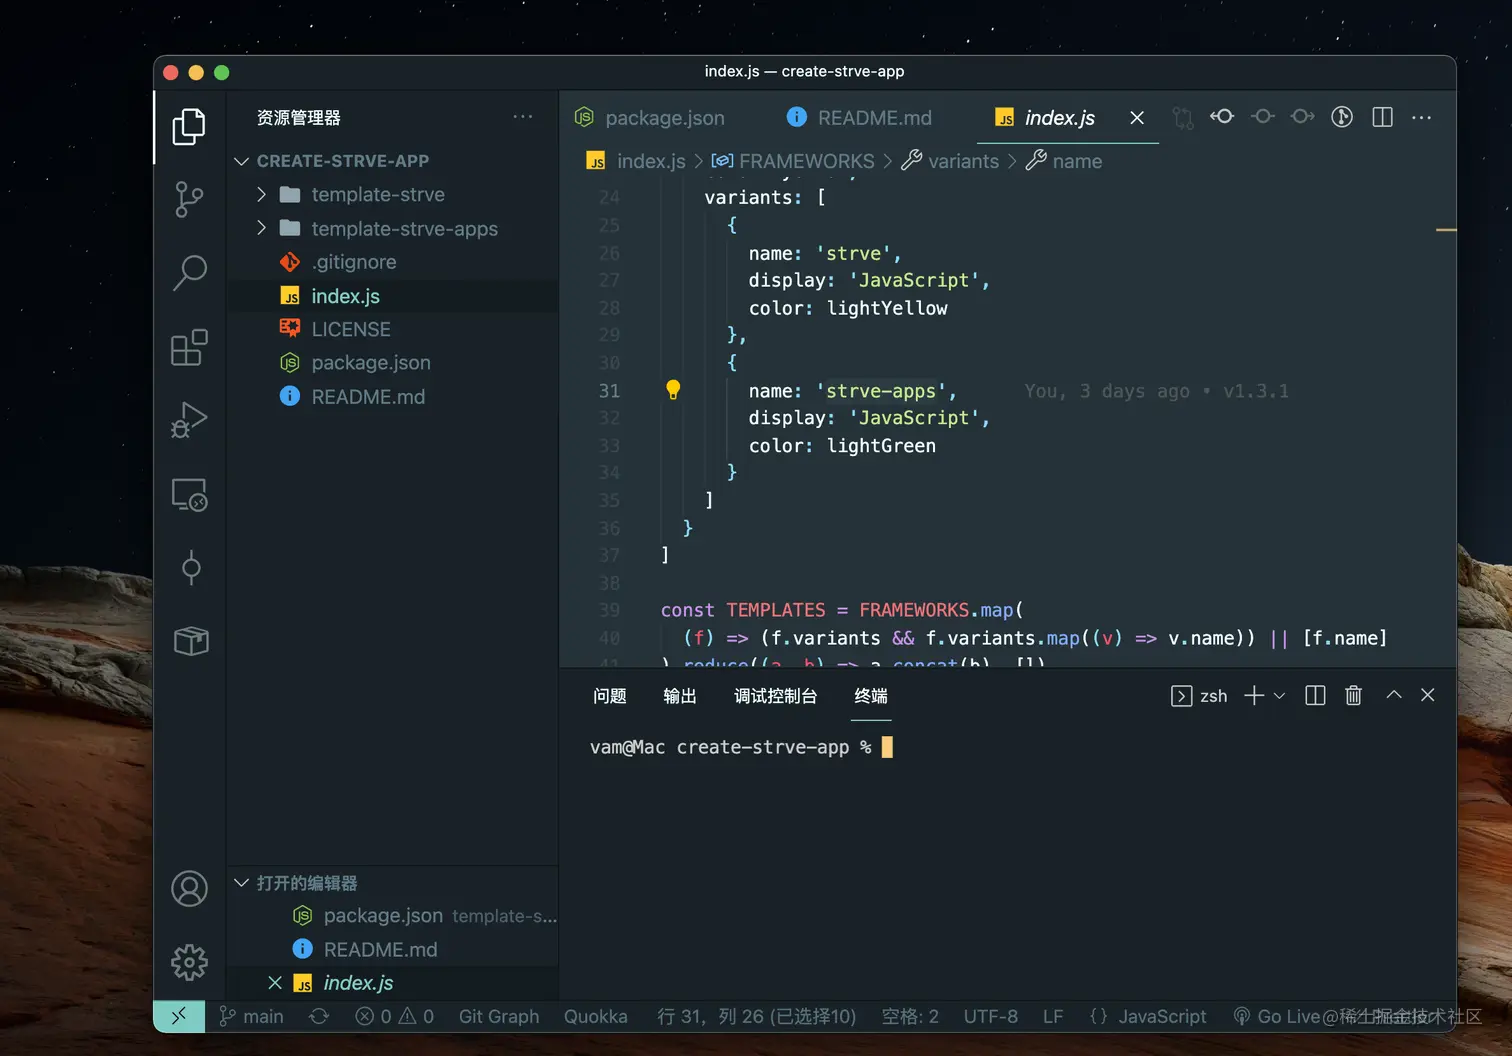The width and height of the screenshot is (1512, 1056).
Task: Open the Extensions view
Action: tap(189, 347)
